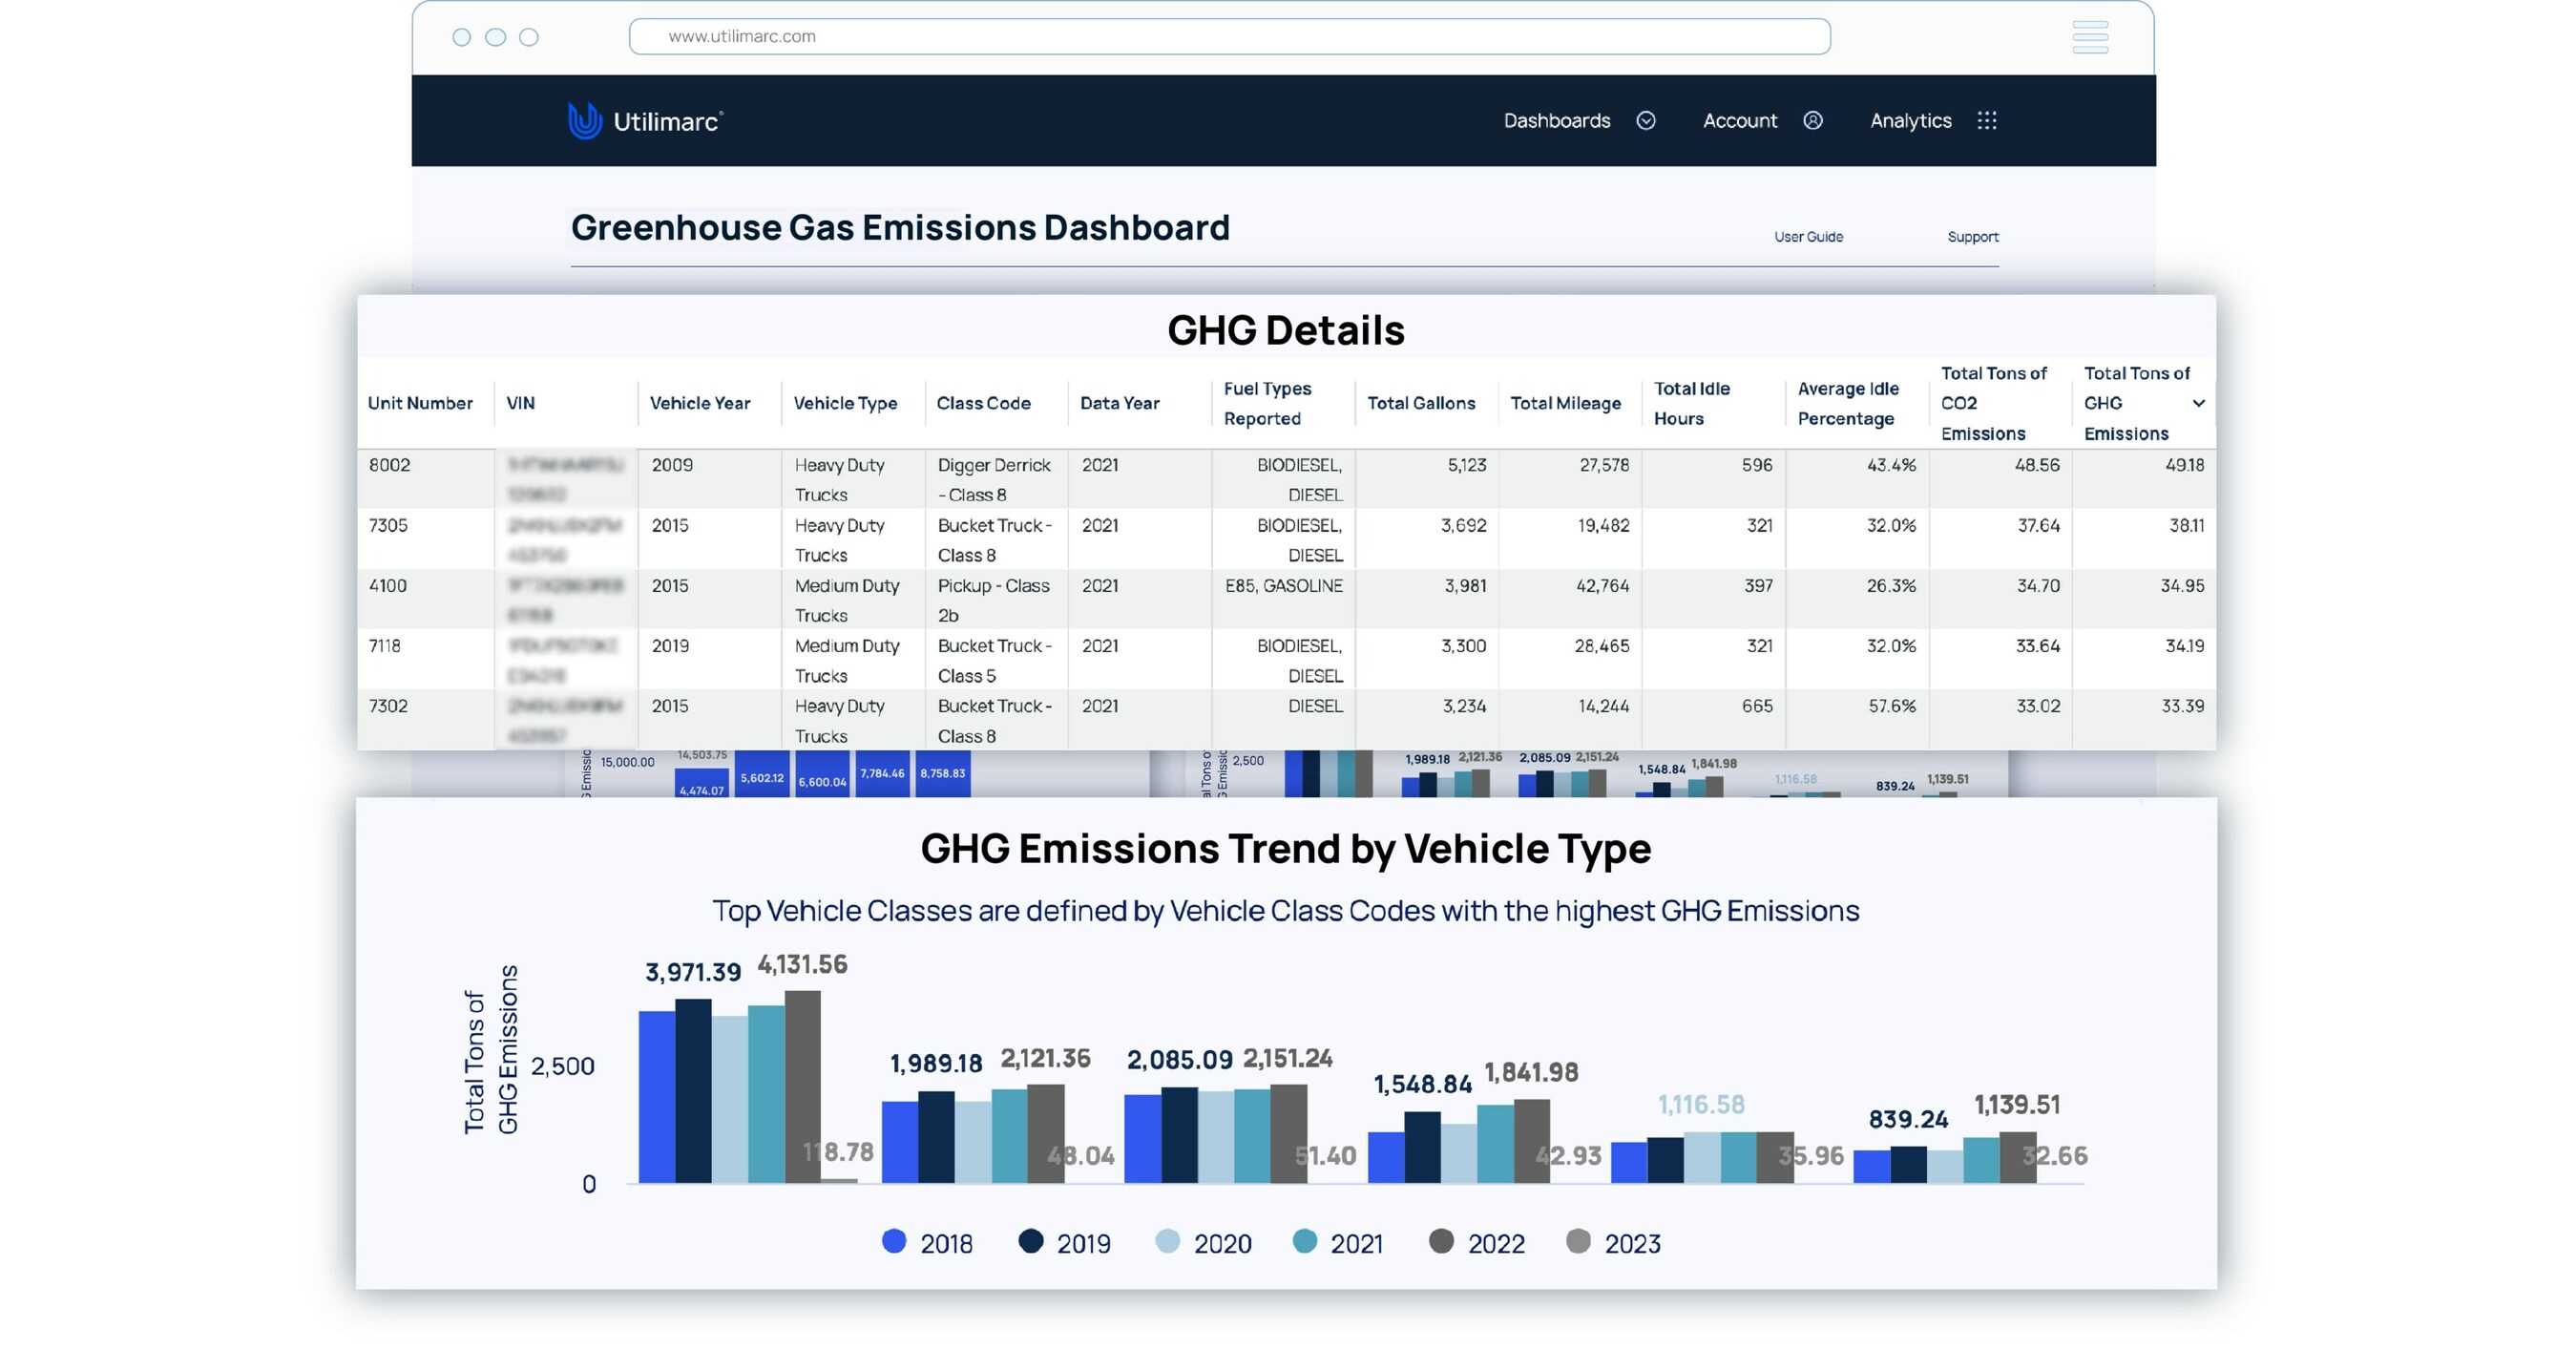
Task: Click the browser hamburger menu icon
Action: pyautogui.click(x=2091, y=37)
